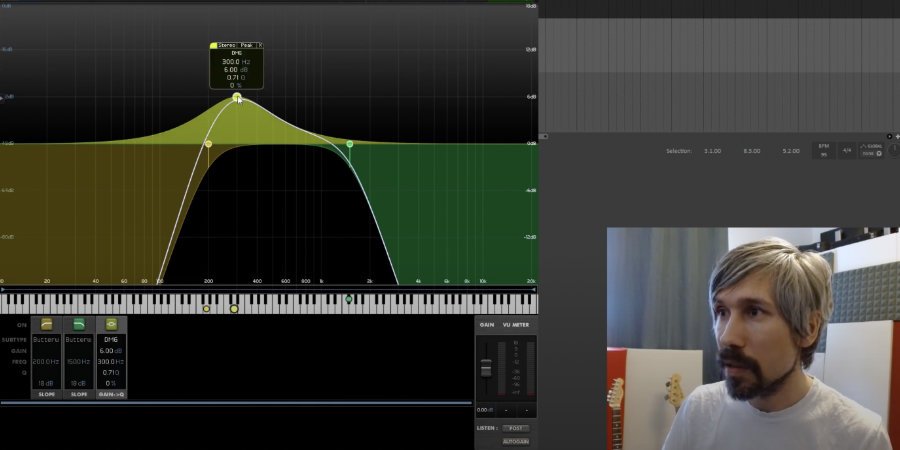This screenshot has height=450, width=900.
Task: Toggle the low-pass band ON icon
Action: coord(79,324)
